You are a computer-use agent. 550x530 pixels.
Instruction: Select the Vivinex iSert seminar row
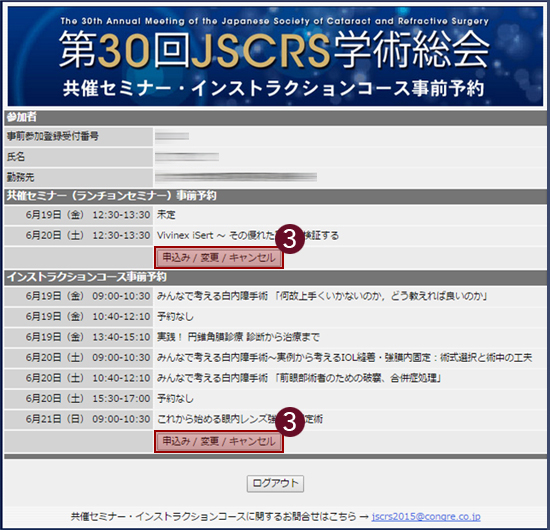[275, 235]
